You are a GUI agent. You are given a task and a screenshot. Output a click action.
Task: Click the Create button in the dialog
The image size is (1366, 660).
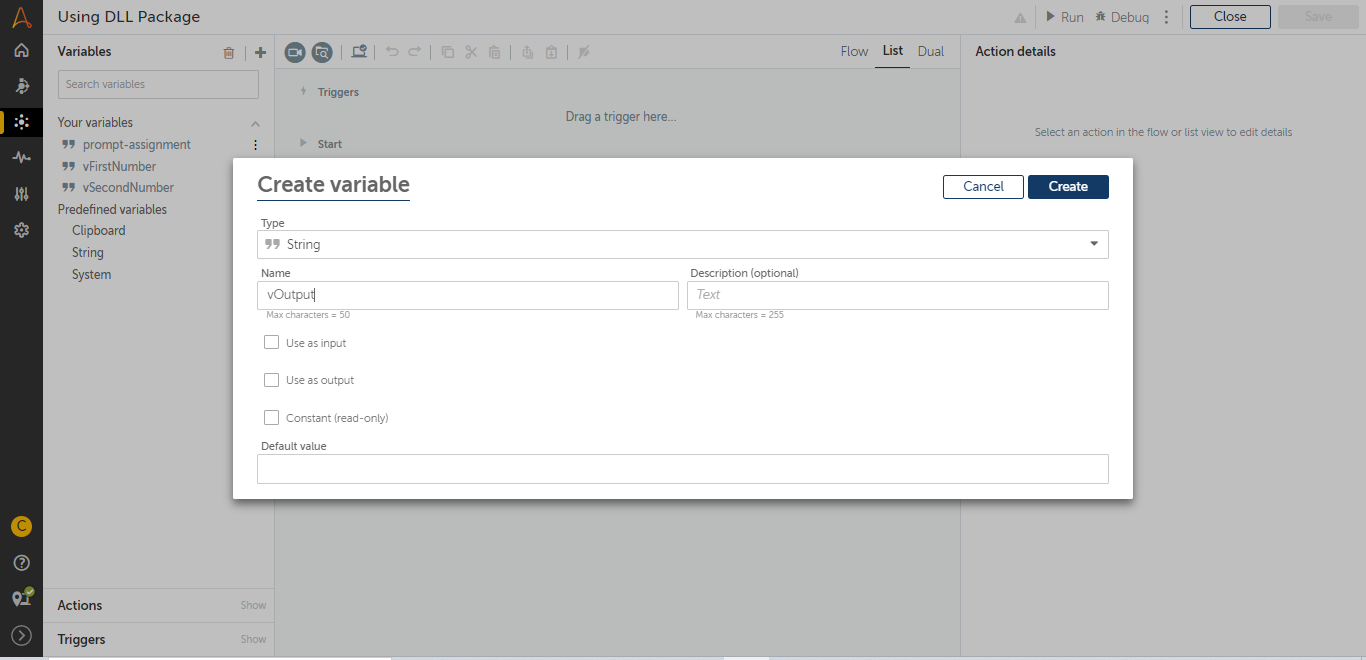coord(1068,186)
